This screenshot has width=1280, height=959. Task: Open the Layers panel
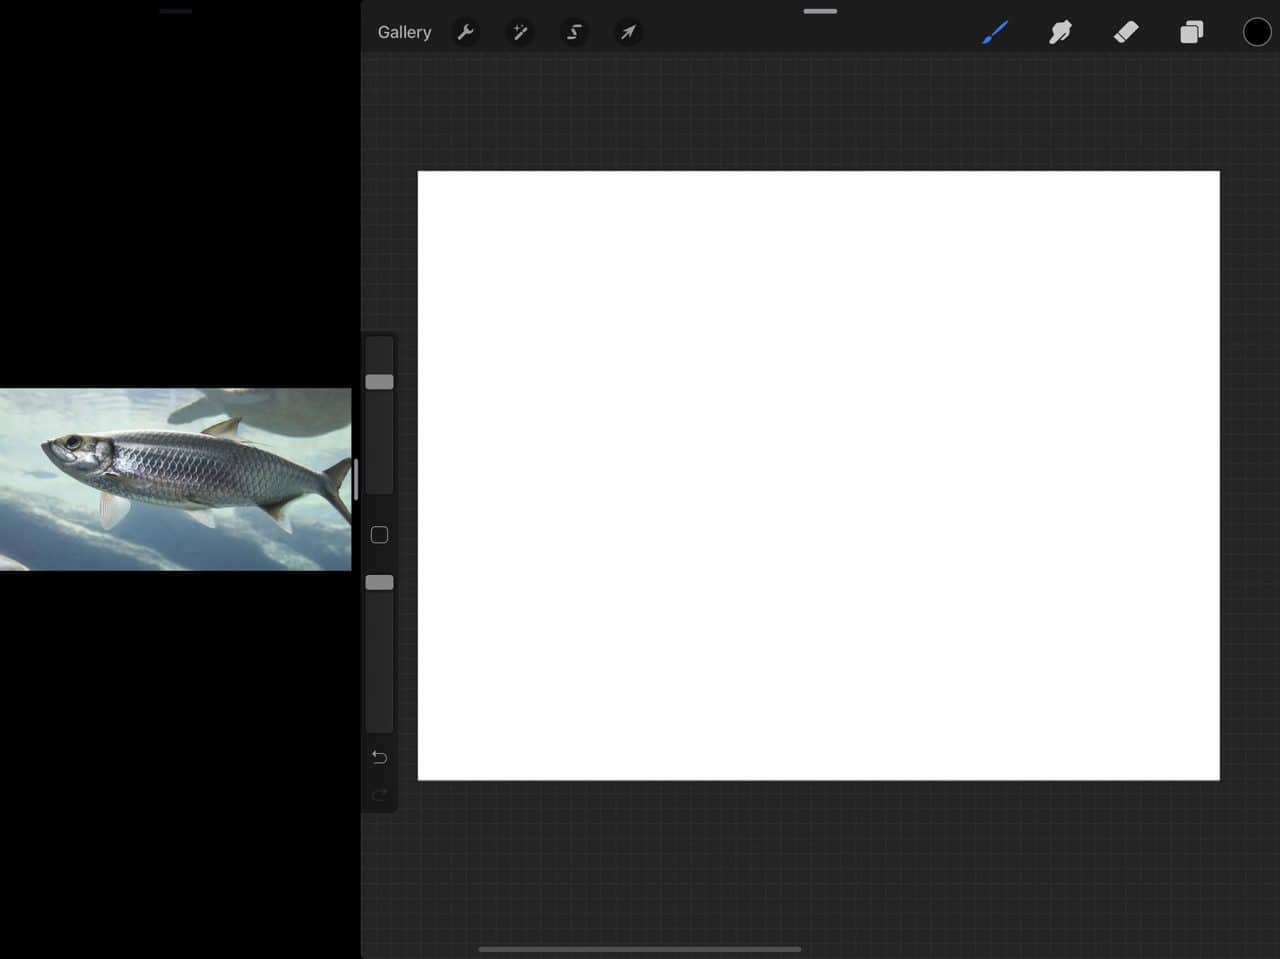(x=1191, y=32)
